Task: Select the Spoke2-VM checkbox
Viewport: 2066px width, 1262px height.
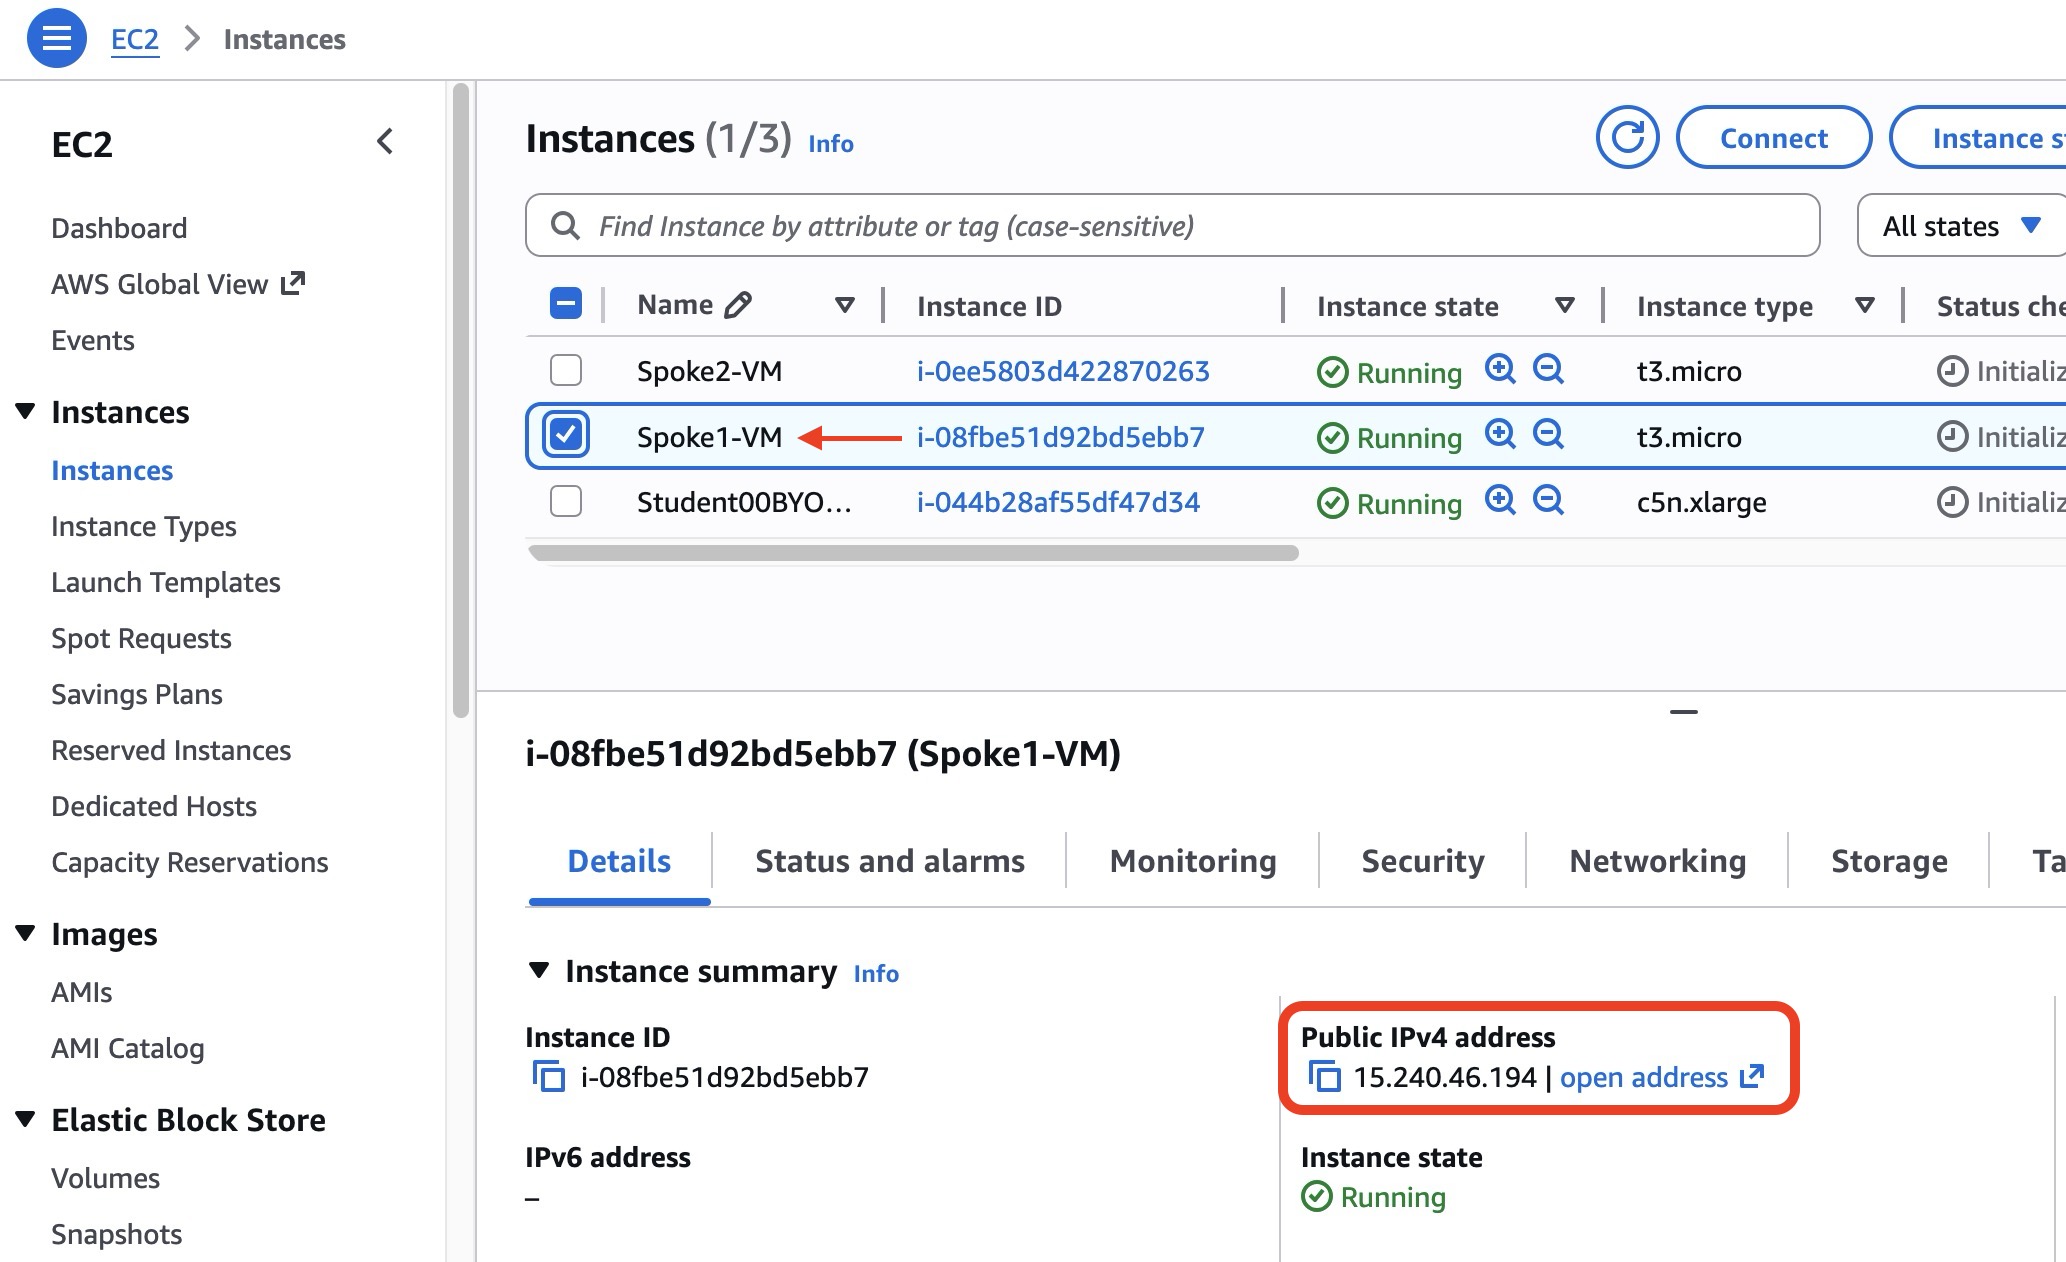Action: (x=566, y=370)
